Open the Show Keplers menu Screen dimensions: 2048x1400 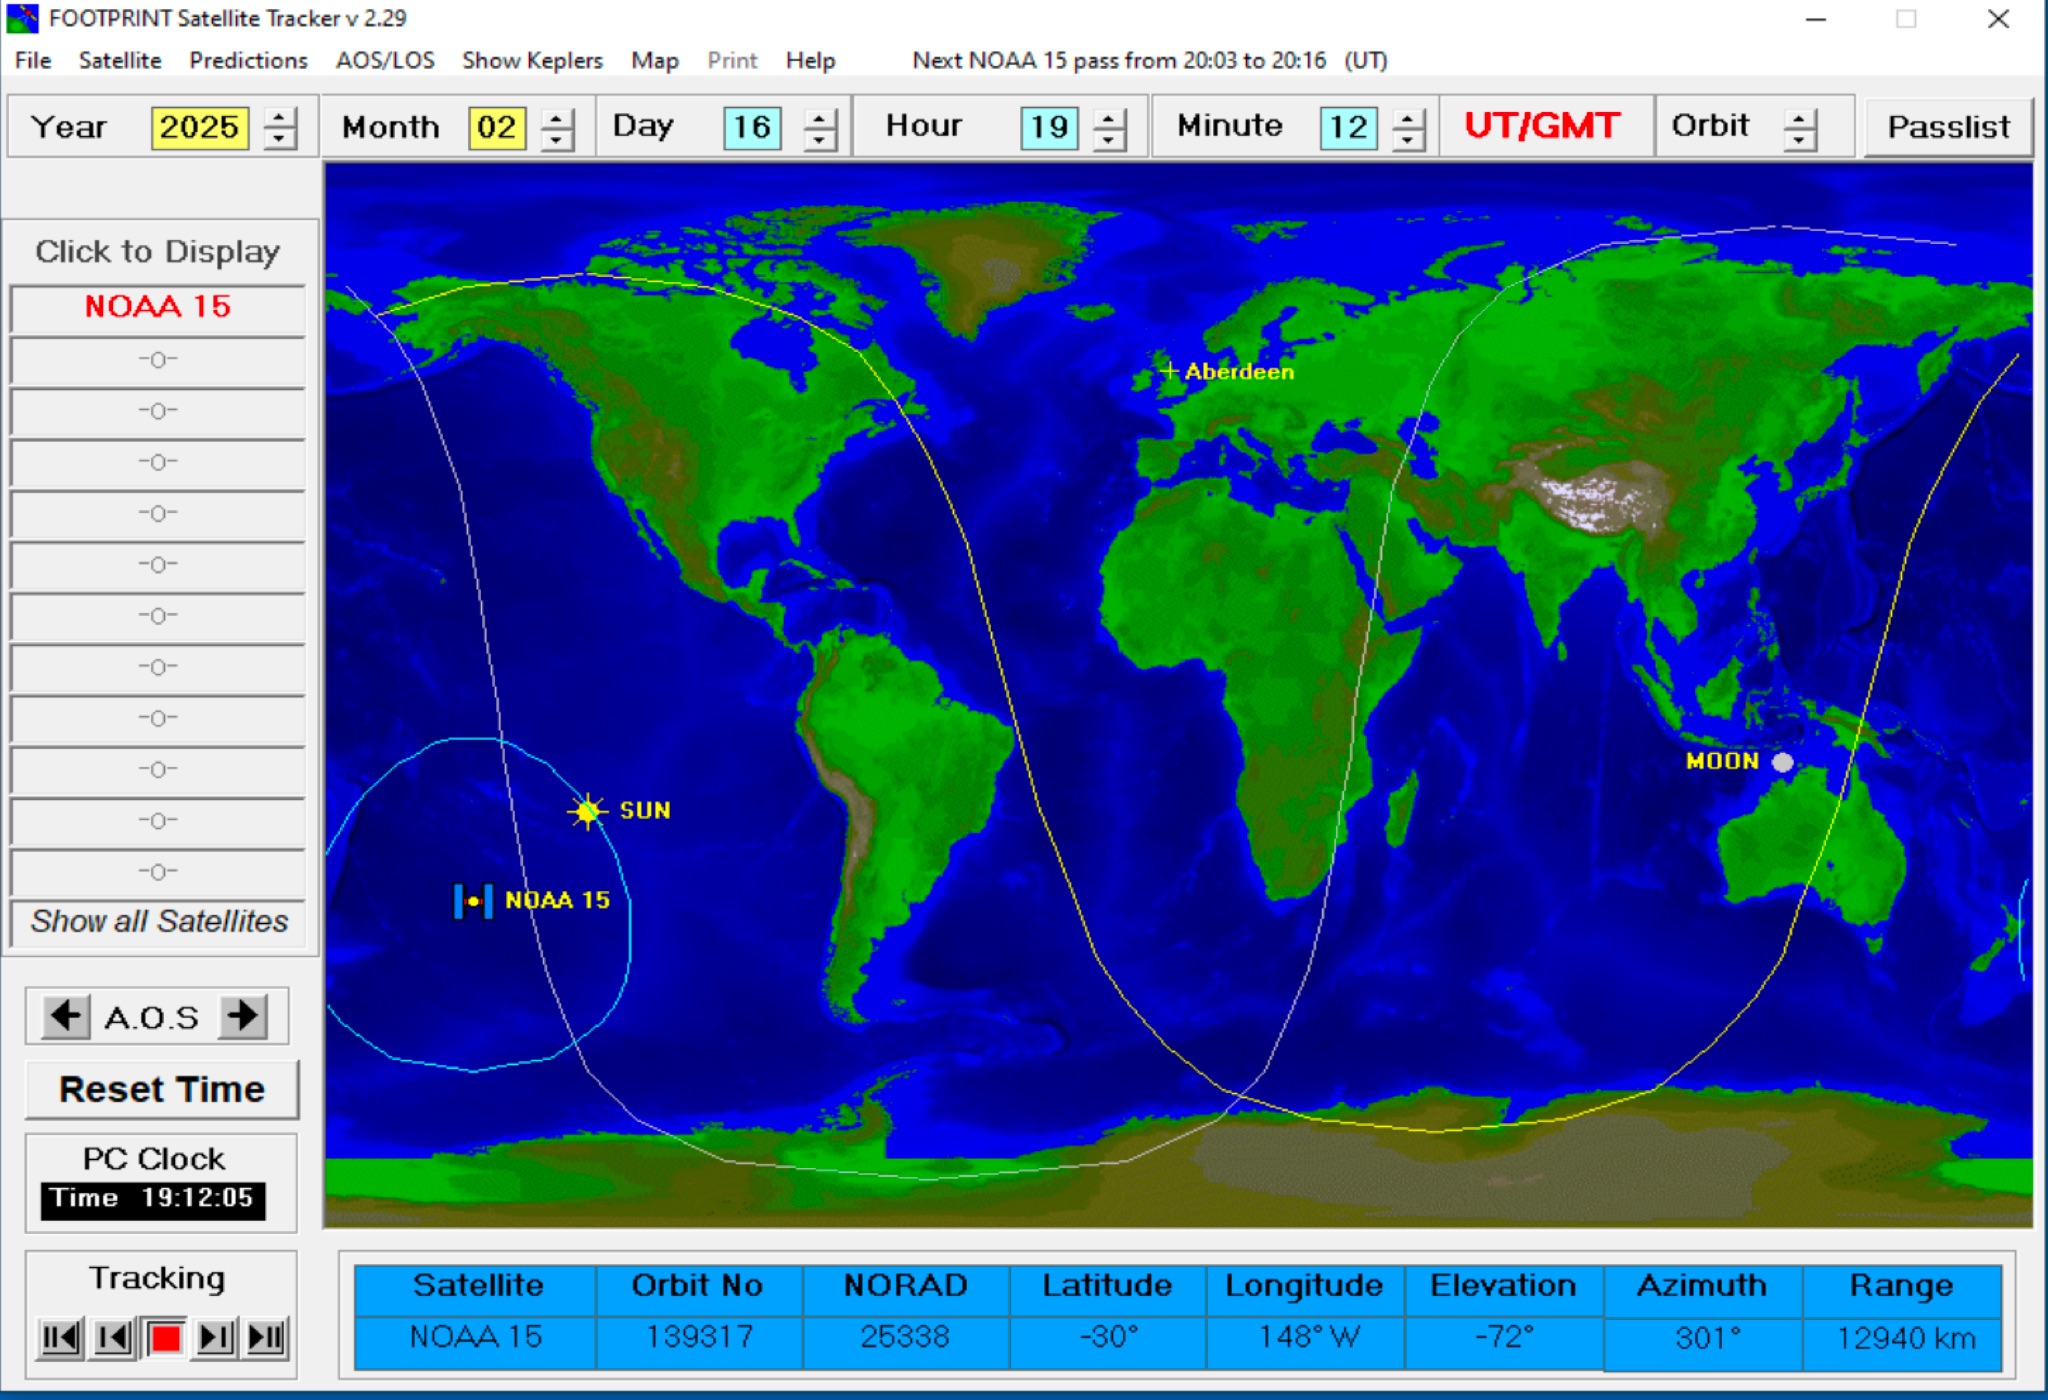533,60
